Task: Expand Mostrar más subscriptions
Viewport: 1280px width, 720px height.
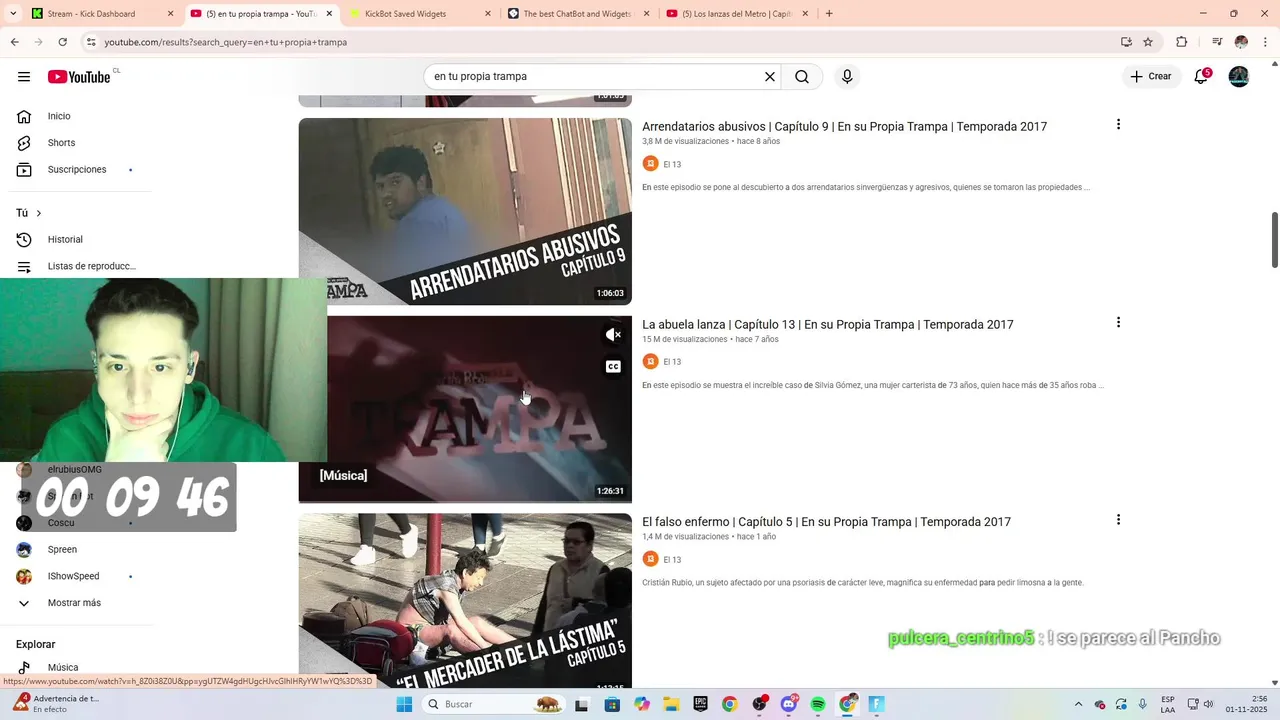Action: coord(76,603)
